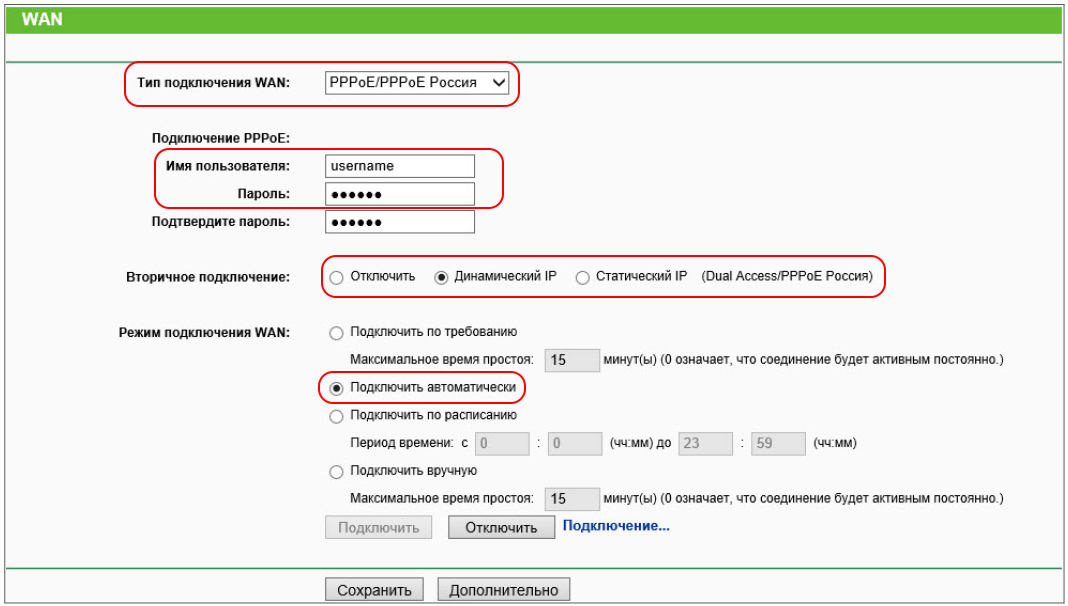Viewport: 1068px width, 606px height.
Task: Click Режим подключения WAN label
Action: (x=204, y=333)
